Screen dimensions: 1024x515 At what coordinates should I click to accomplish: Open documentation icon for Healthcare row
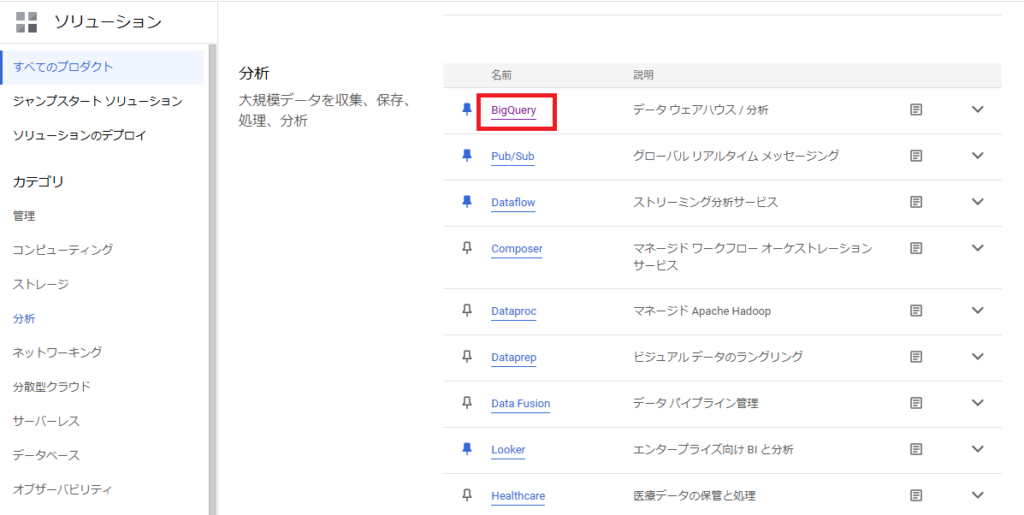[916, 495]
